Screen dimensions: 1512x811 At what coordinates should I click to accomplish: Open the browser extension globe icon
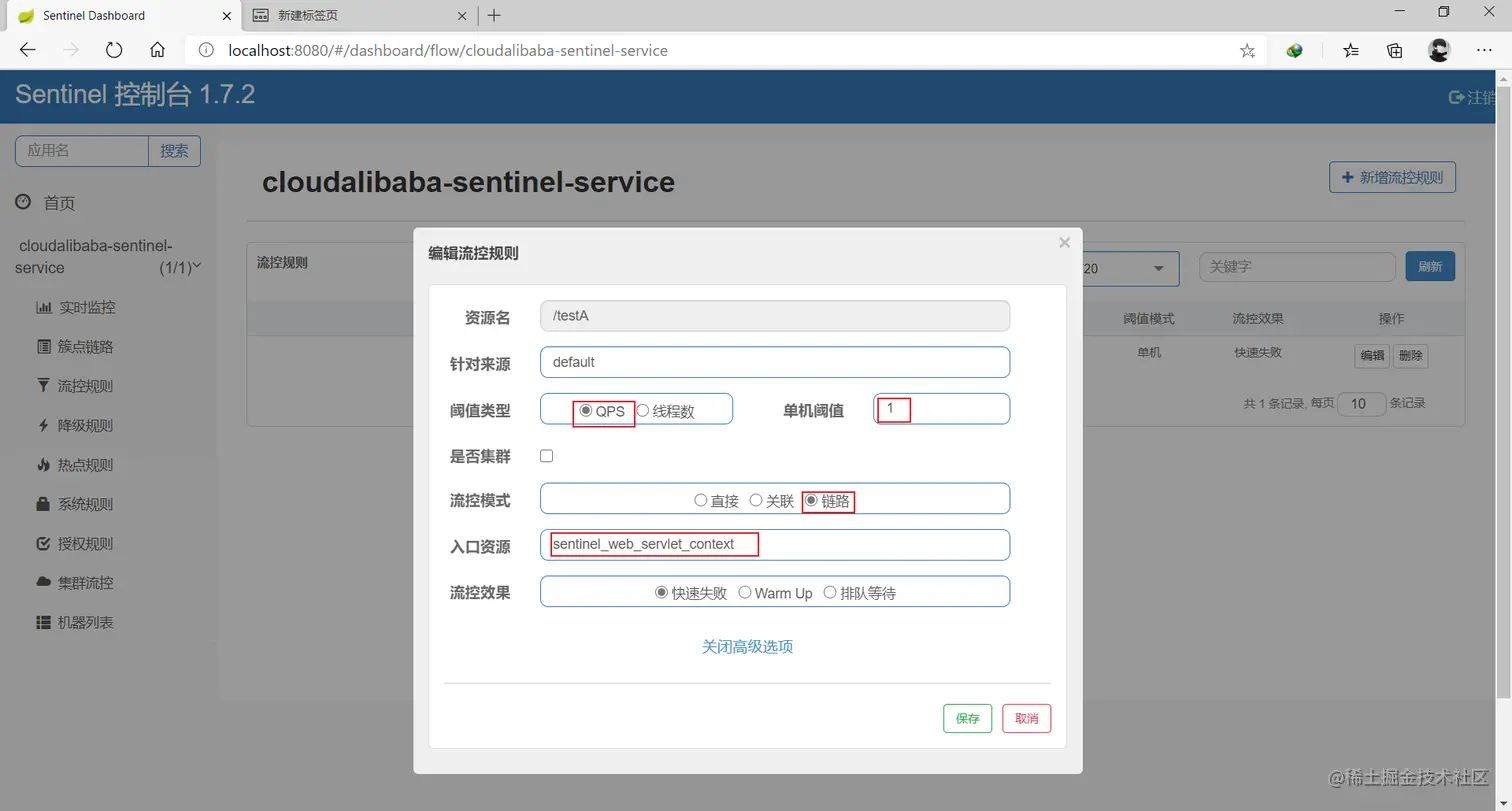tap(1295, 50)
